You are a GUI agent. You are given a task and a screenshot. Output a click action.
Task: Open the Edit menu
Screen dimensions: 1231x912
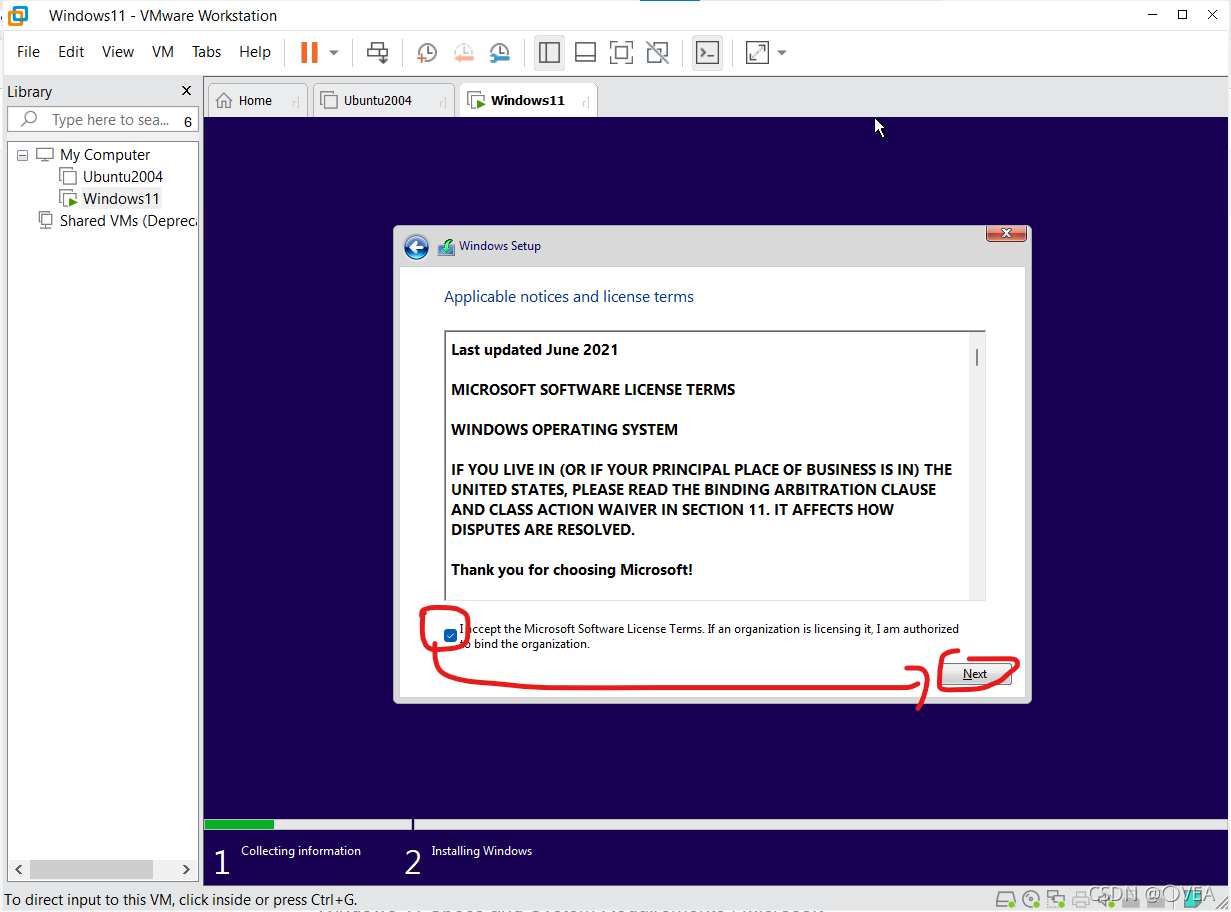71,52
